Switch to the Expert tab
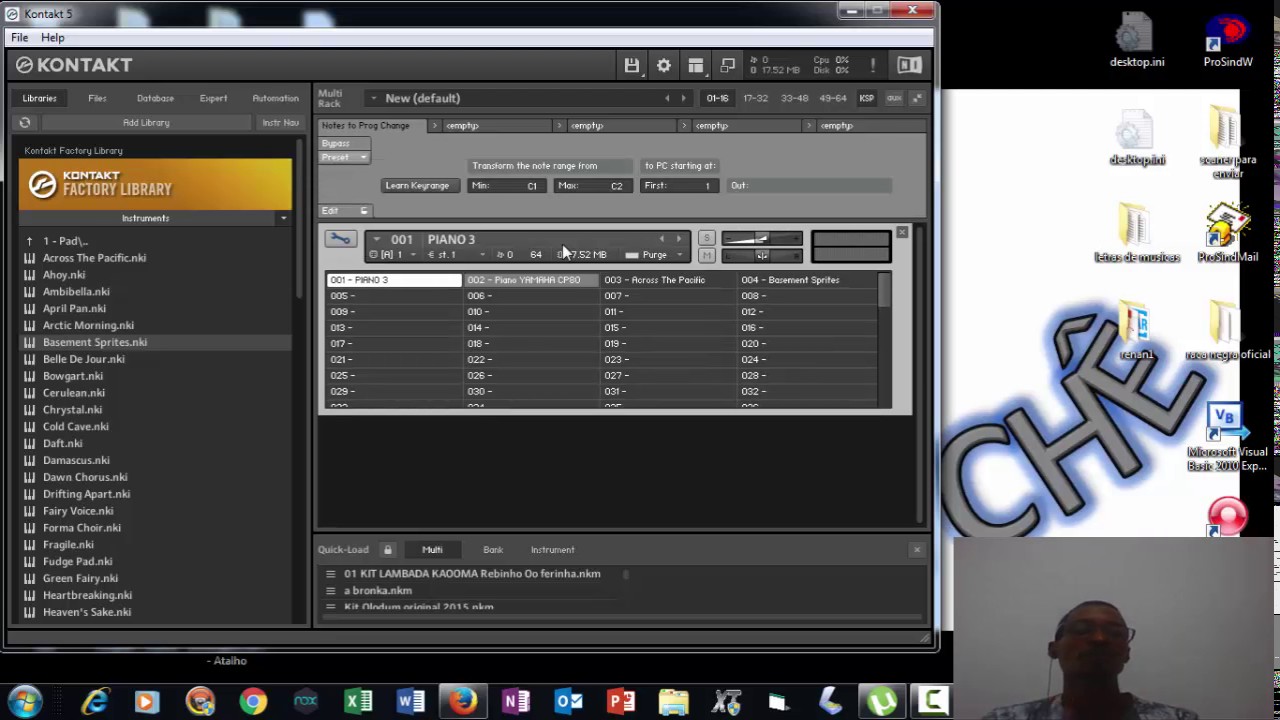This screenshot has width=1280, height=720. 213,98
